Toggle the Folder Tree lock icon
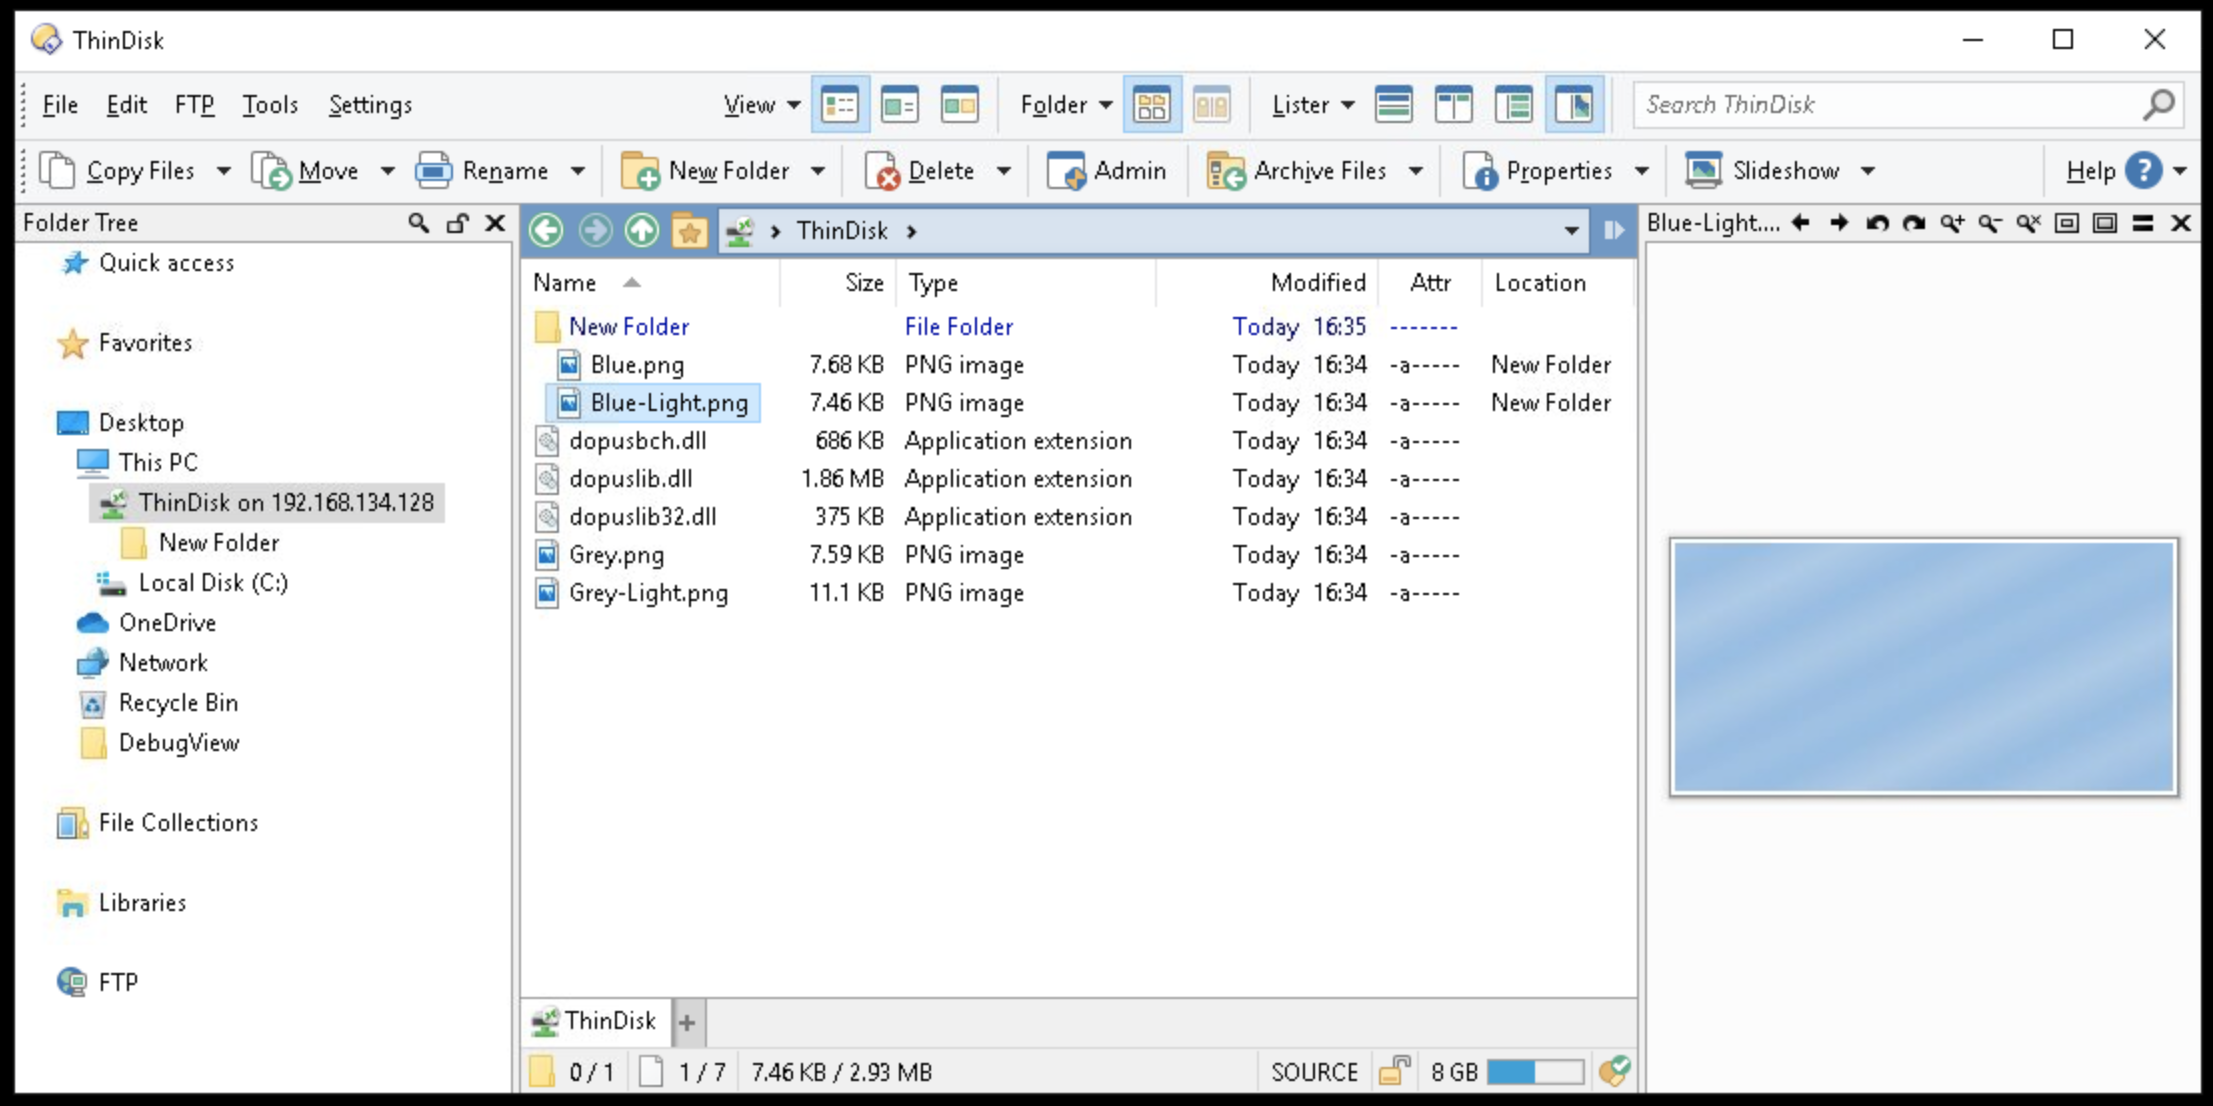 (x=457, y=223)
